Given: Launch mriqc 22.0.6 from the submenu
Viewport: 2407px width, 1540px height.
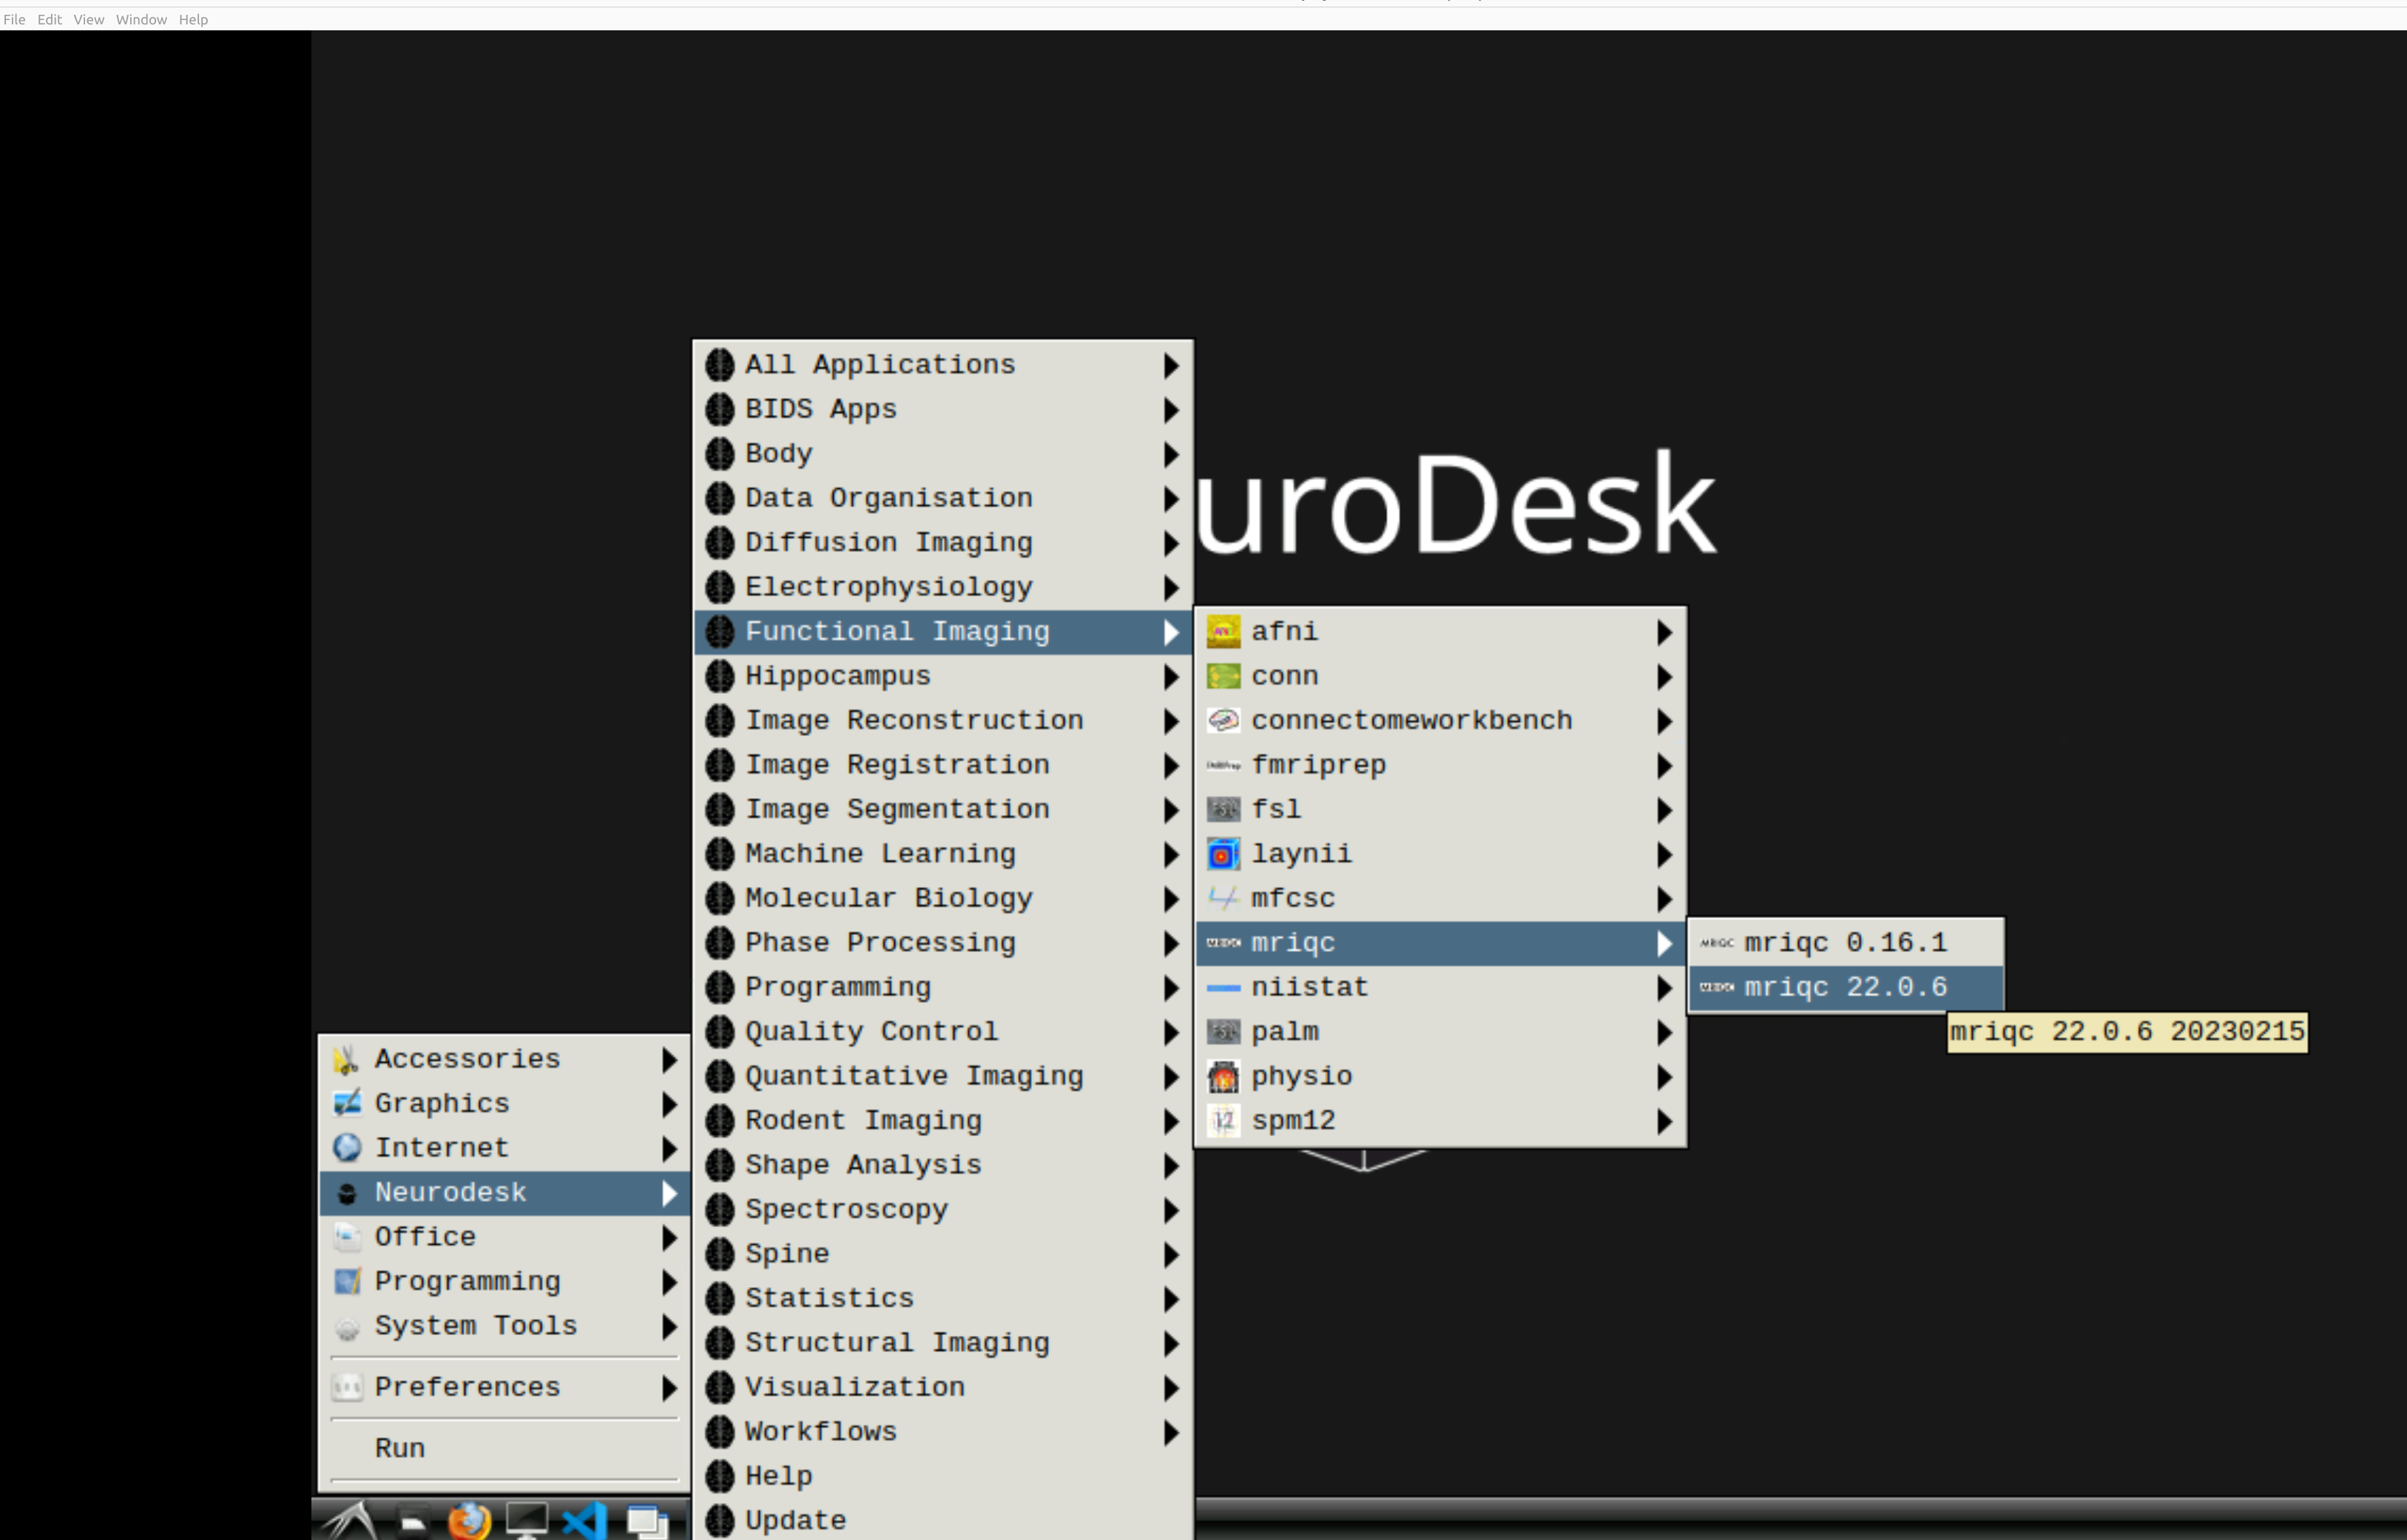Looking at the screenshot, I should click(1845, 988).
